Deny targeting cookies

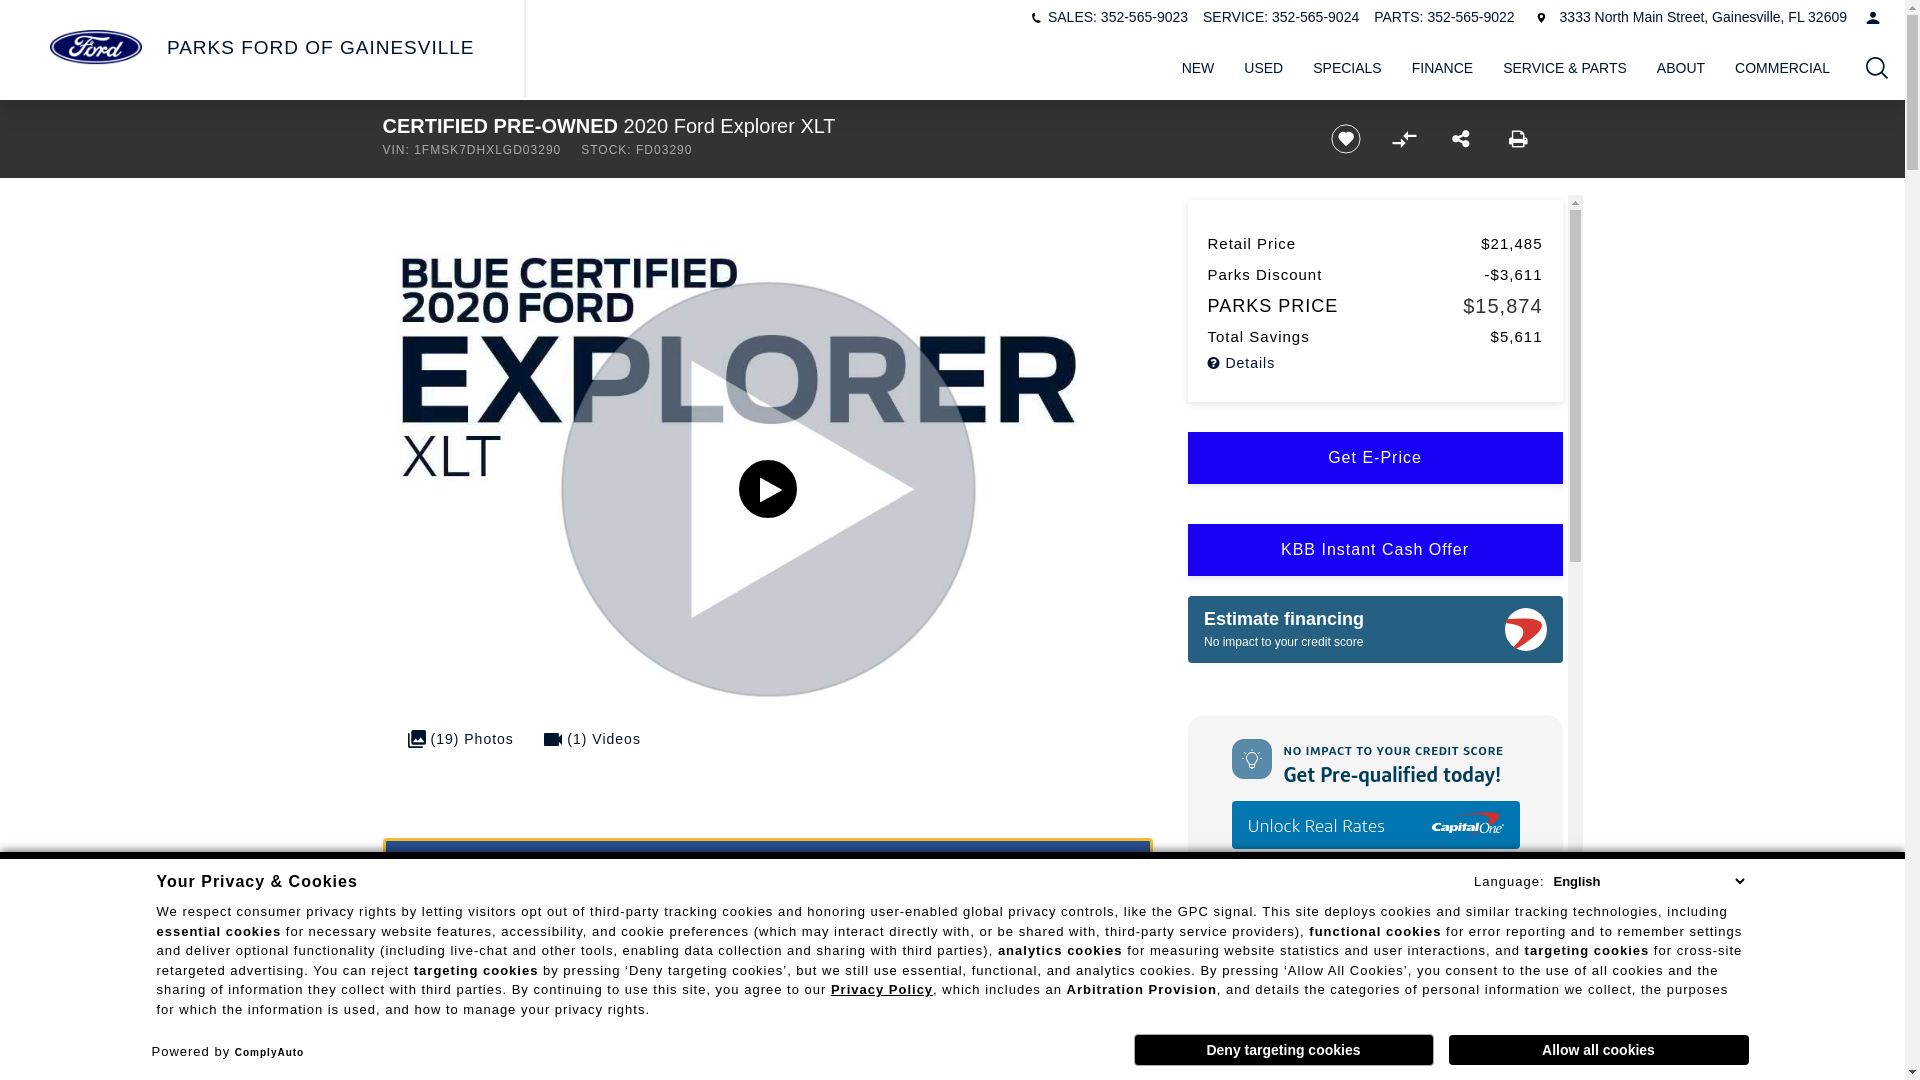(1283, 1050)
